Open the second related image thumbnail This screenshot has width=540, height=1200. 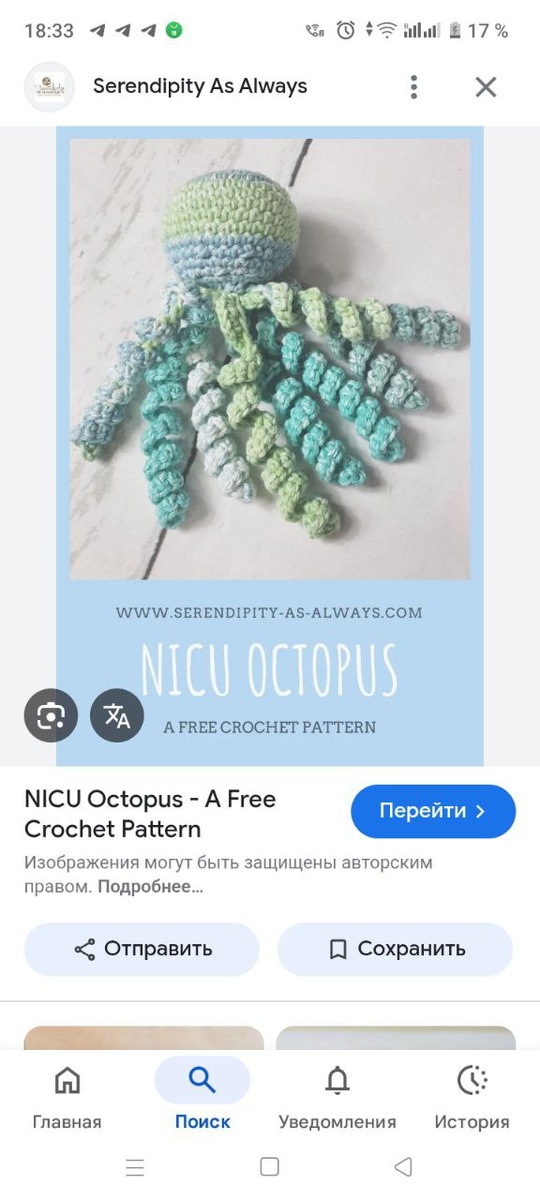point(396,1038)
